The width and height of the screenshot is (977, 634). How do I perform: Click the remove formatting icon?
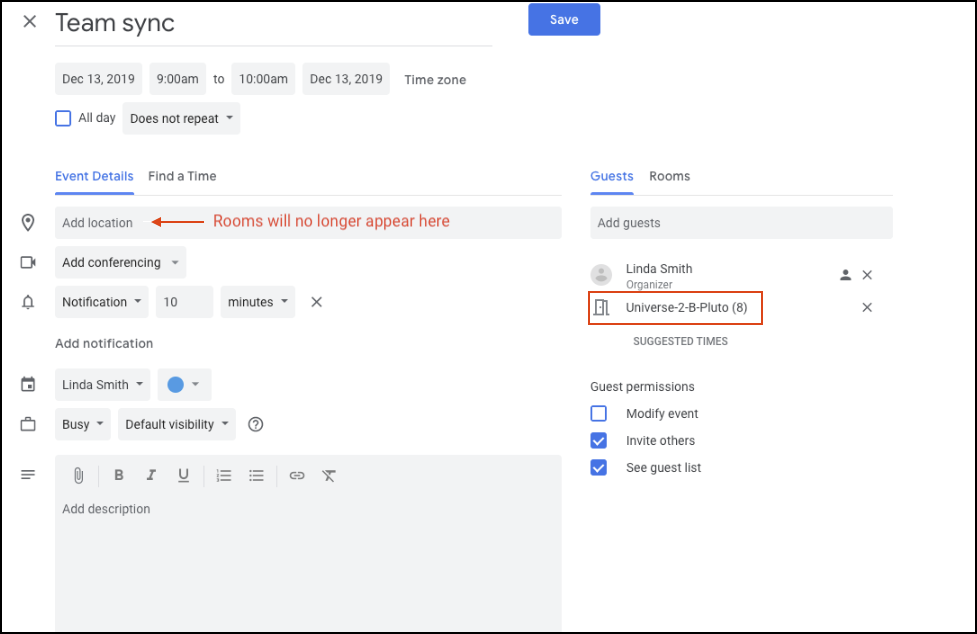click(x=329, y=476)
